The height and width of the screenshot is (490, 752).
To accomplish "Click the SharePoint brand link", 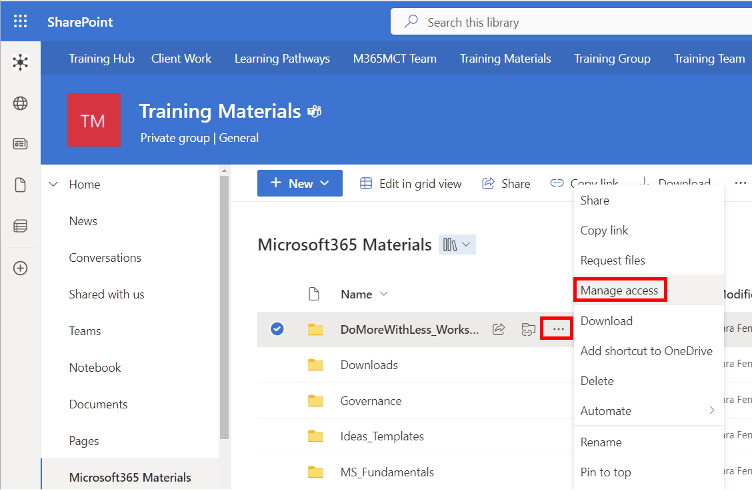I will 80,22.
